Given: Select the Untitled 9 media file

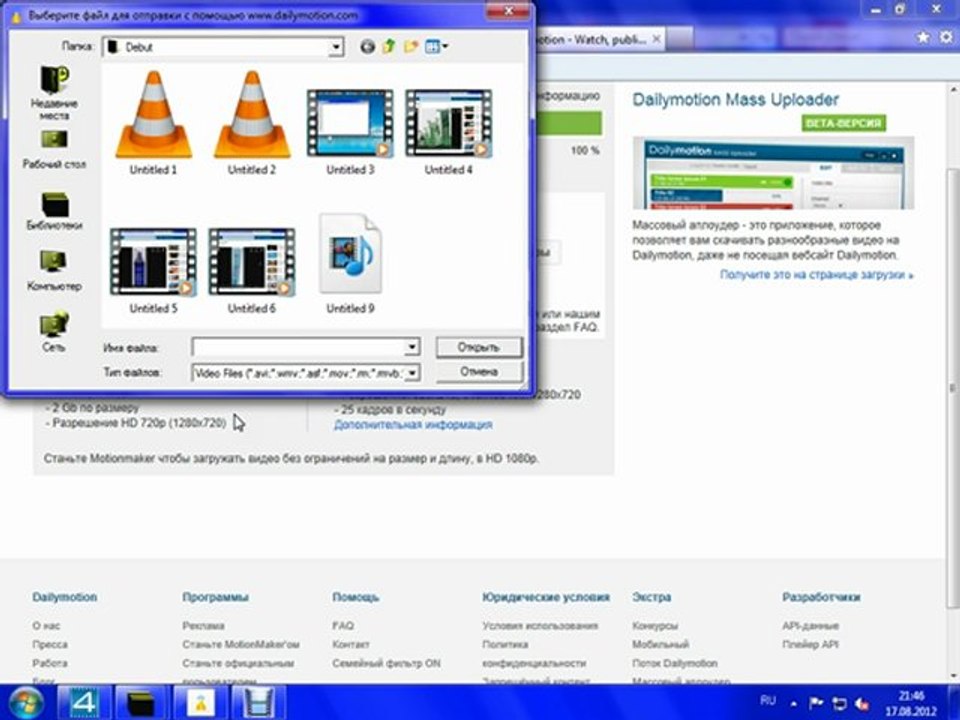Looking at the screenshot, I should [x=350, y=263].
